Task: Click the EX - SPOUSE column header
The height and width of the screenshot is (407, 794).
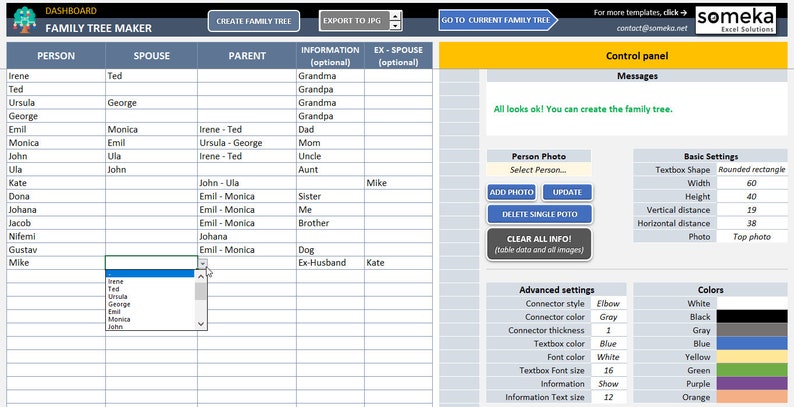Action: pyautogui.click(x=398, y=56)
